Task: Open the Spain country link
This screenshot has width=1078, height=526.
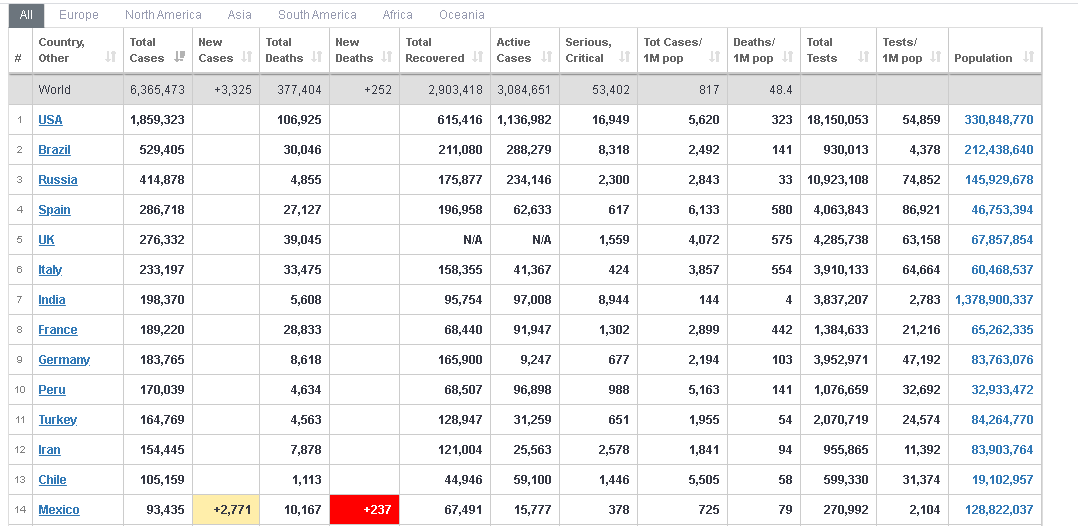Action: click(x=54, y=210)
